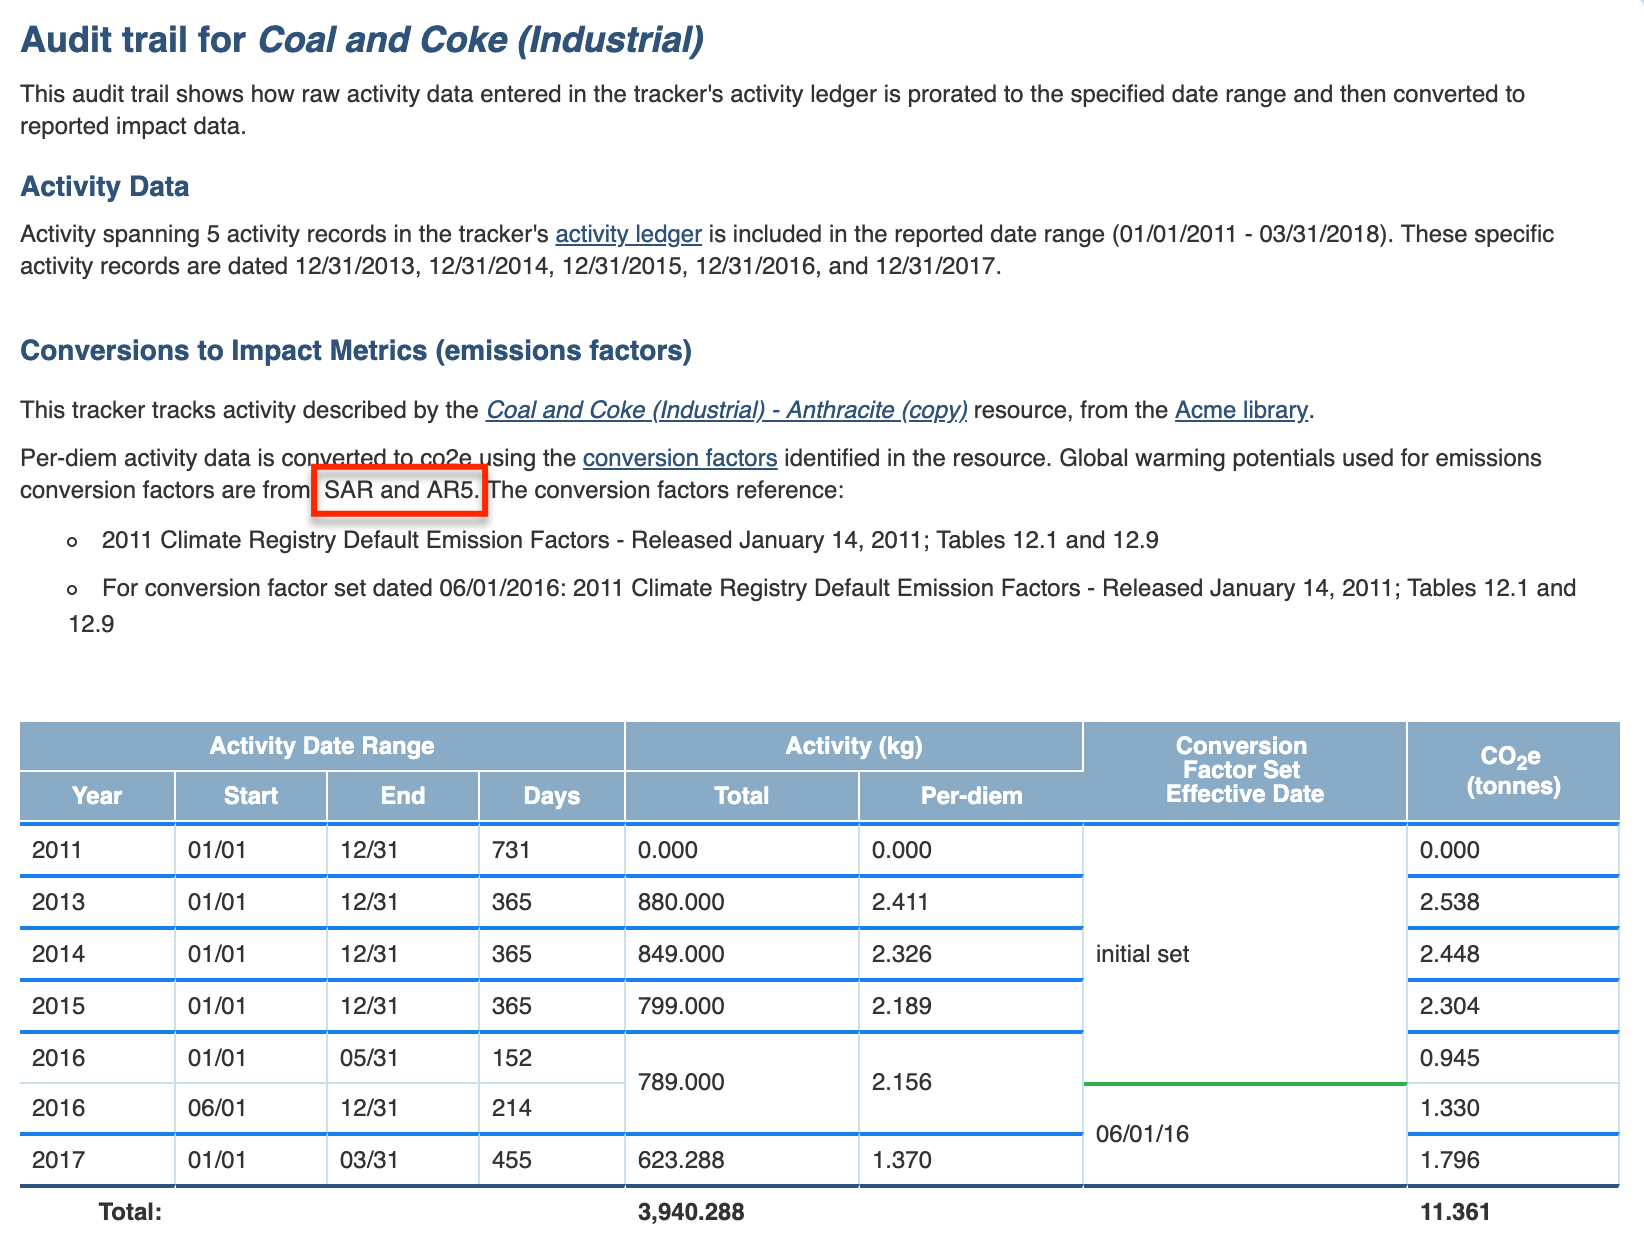Image resolution: width=1644 pixels, height=1250 pixels.
Task: Click the Year column header
Action: (97, 796)
